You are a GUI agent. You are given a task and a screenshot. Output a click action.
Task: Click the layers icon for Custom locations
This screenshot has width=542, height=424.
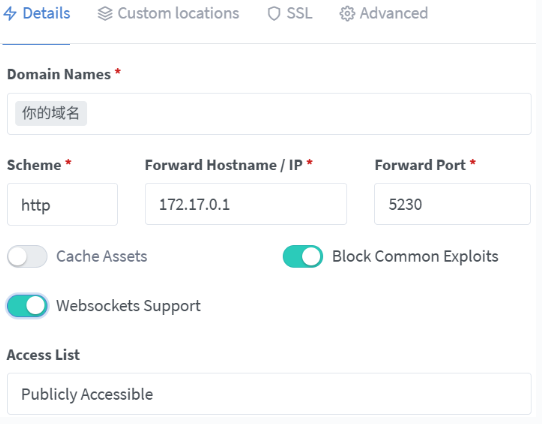pos(105,14)
